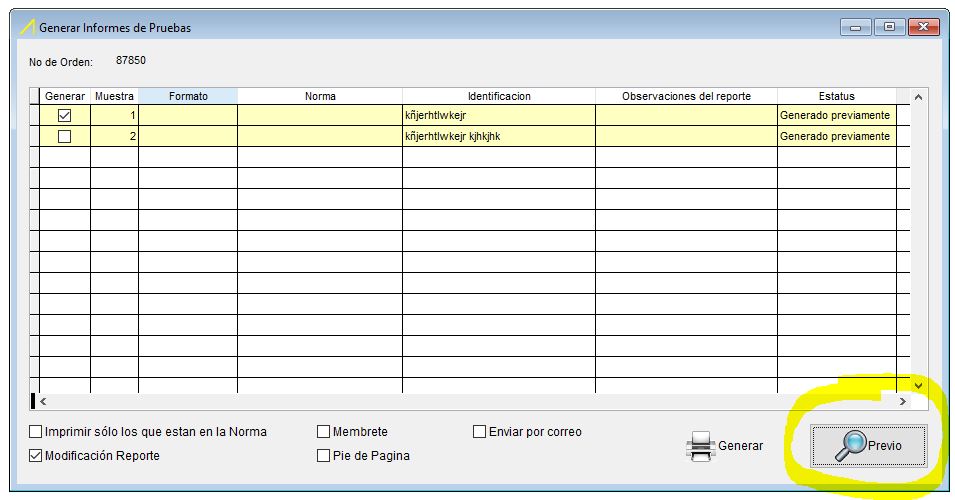955x500 pixels.
Task: Close the Generar Informes de Pruebas window
Action: [x=923, y=27]
